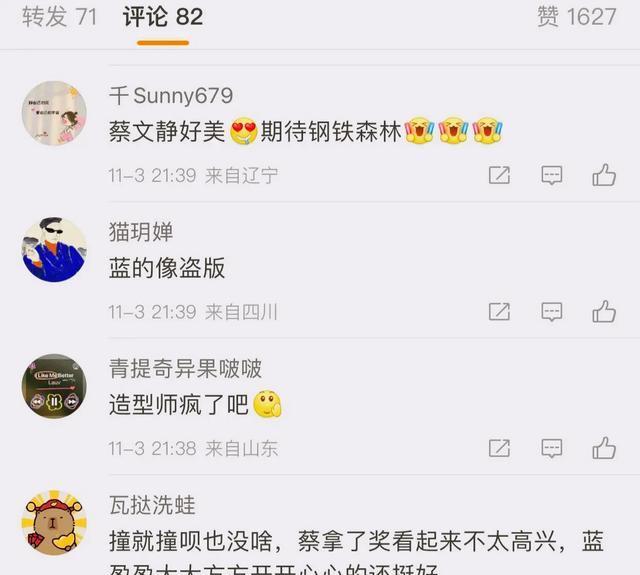Reply to 千Sunny679's comment
Screen dimensions: 640x575
(x=551, y=175)
